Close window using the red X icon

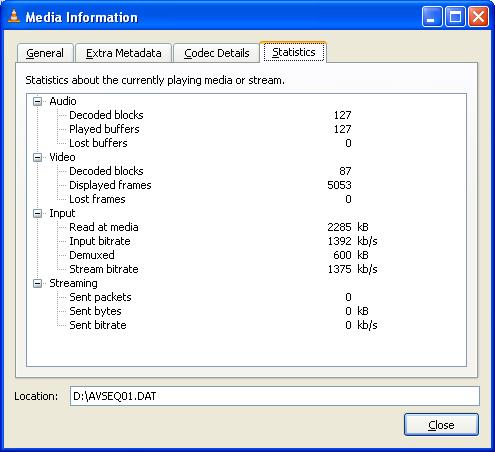pyautogui.click(x=478, y=17)
